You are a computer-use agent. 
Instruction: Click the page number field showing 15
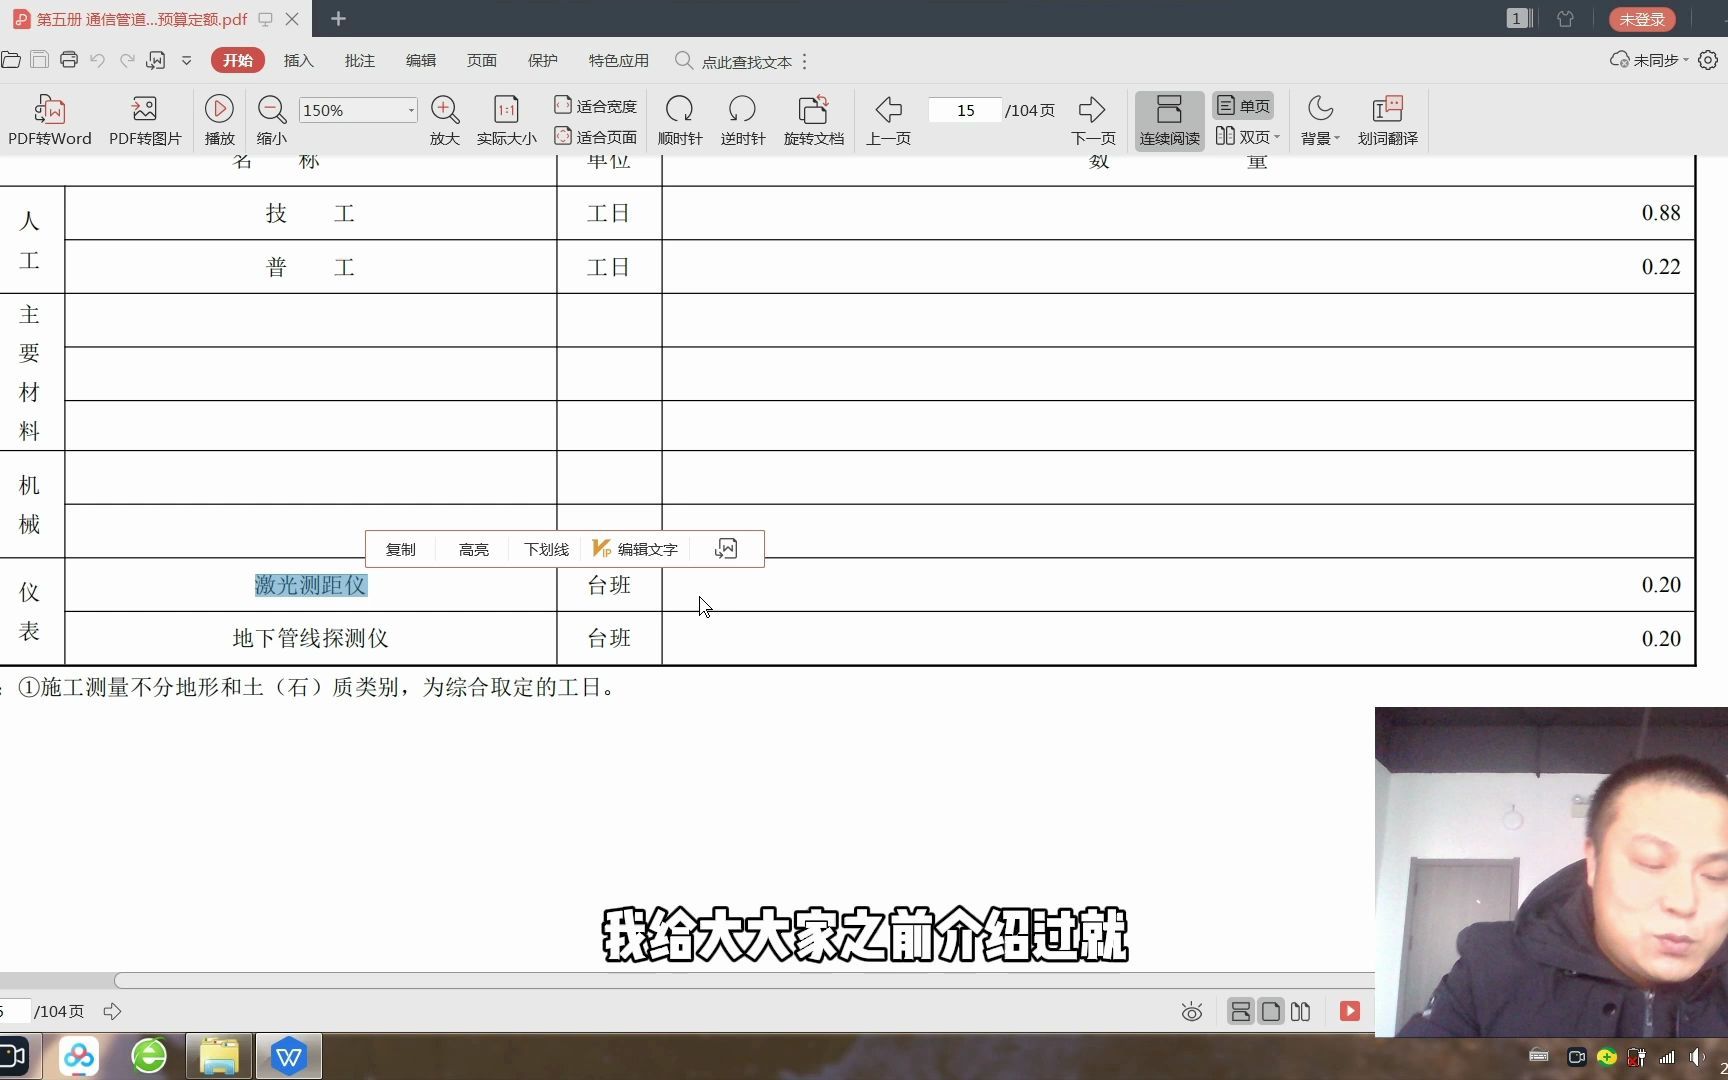(965, 110)
